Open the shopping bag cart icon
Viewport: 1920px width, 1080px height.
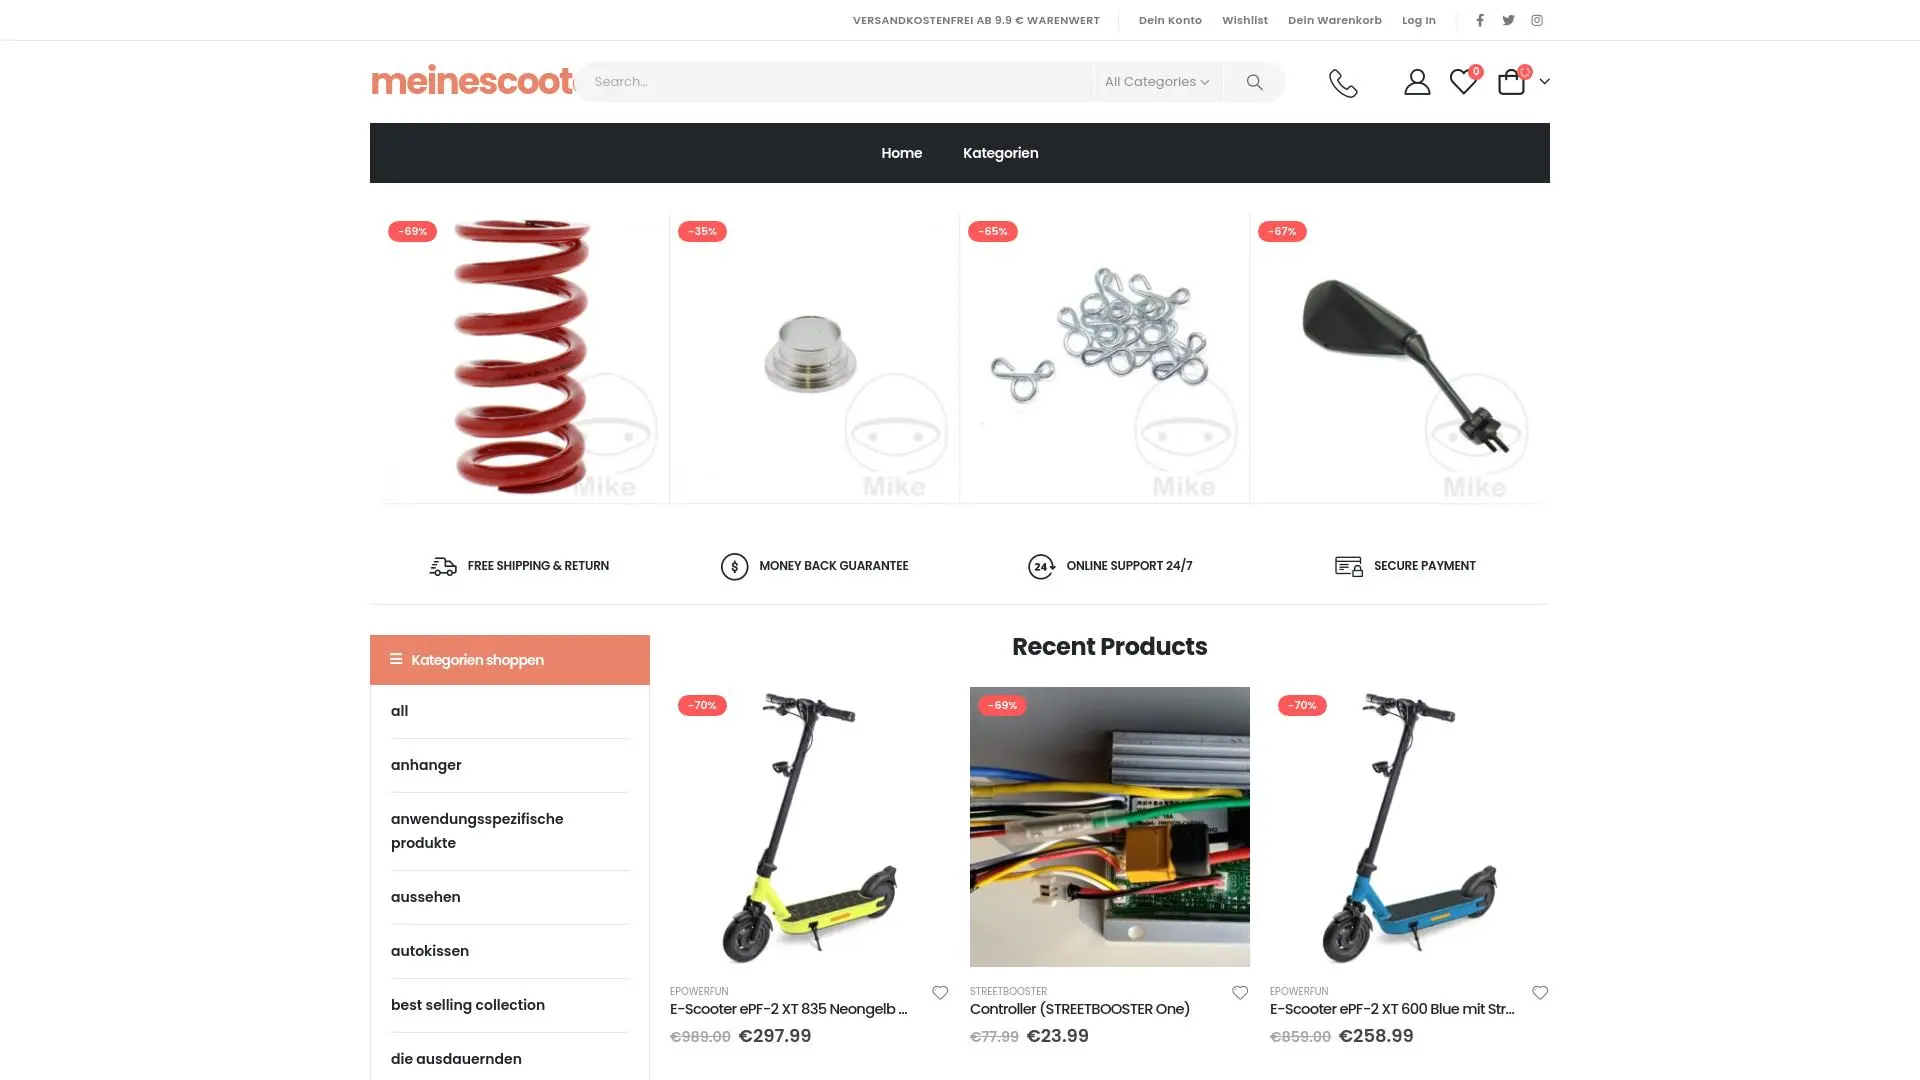pyautogui.click(x=1511, y=81)
